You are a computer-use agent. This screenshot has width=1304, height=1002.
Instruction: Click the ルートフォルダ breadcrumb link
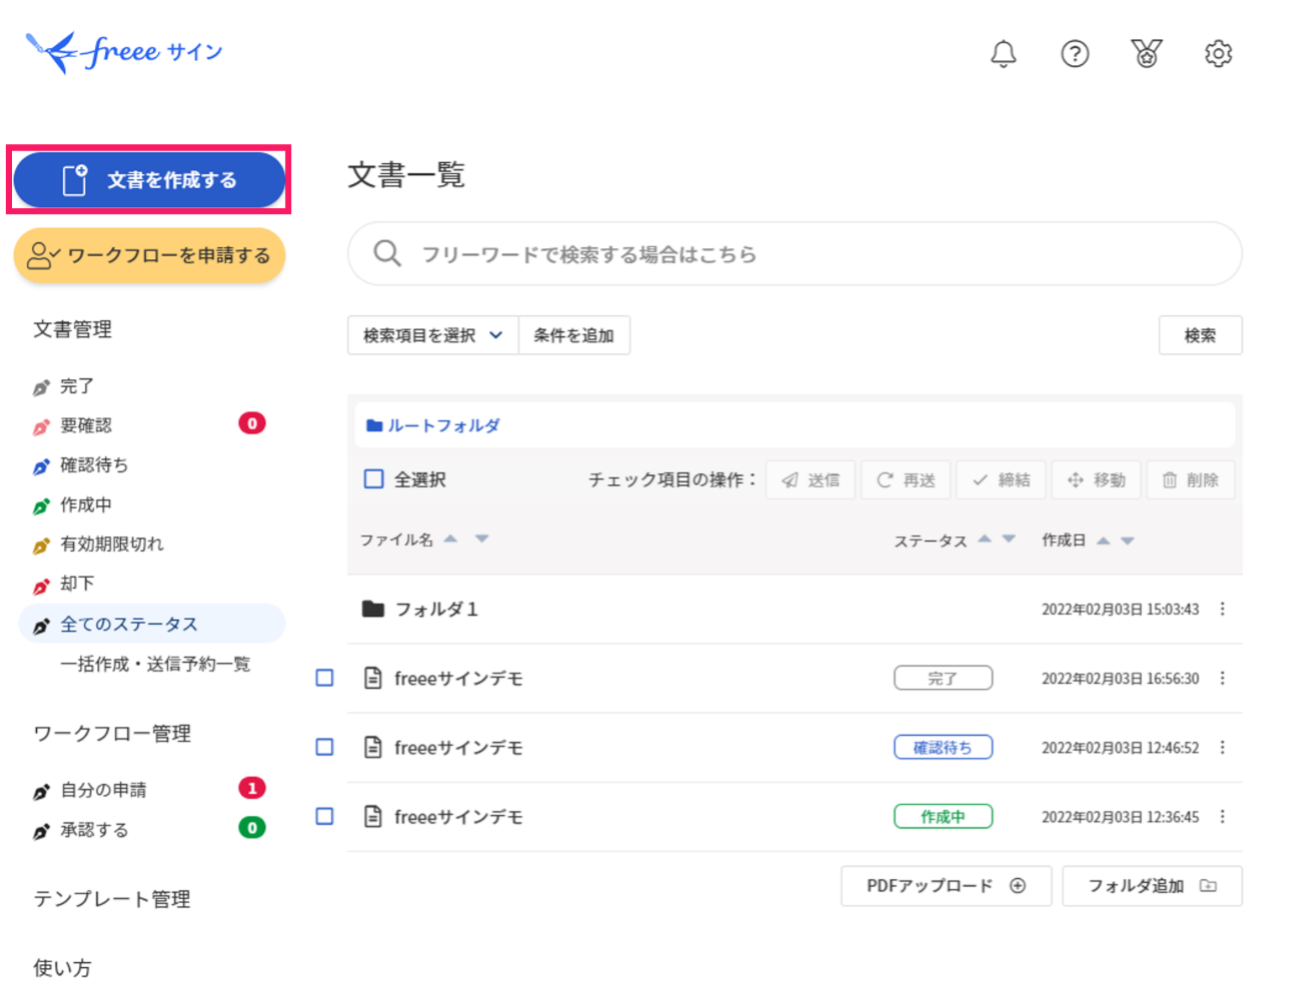point(443,425)
